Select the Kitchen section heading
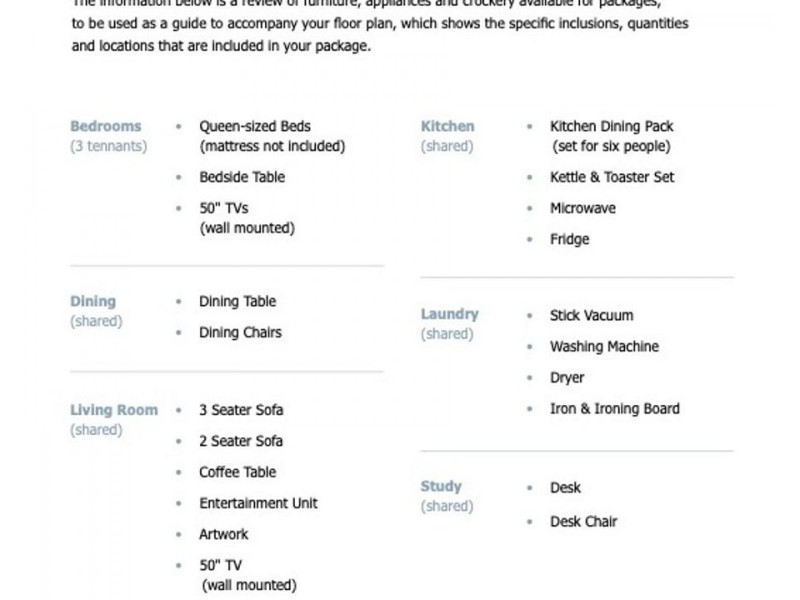 (x=447, y=126)
